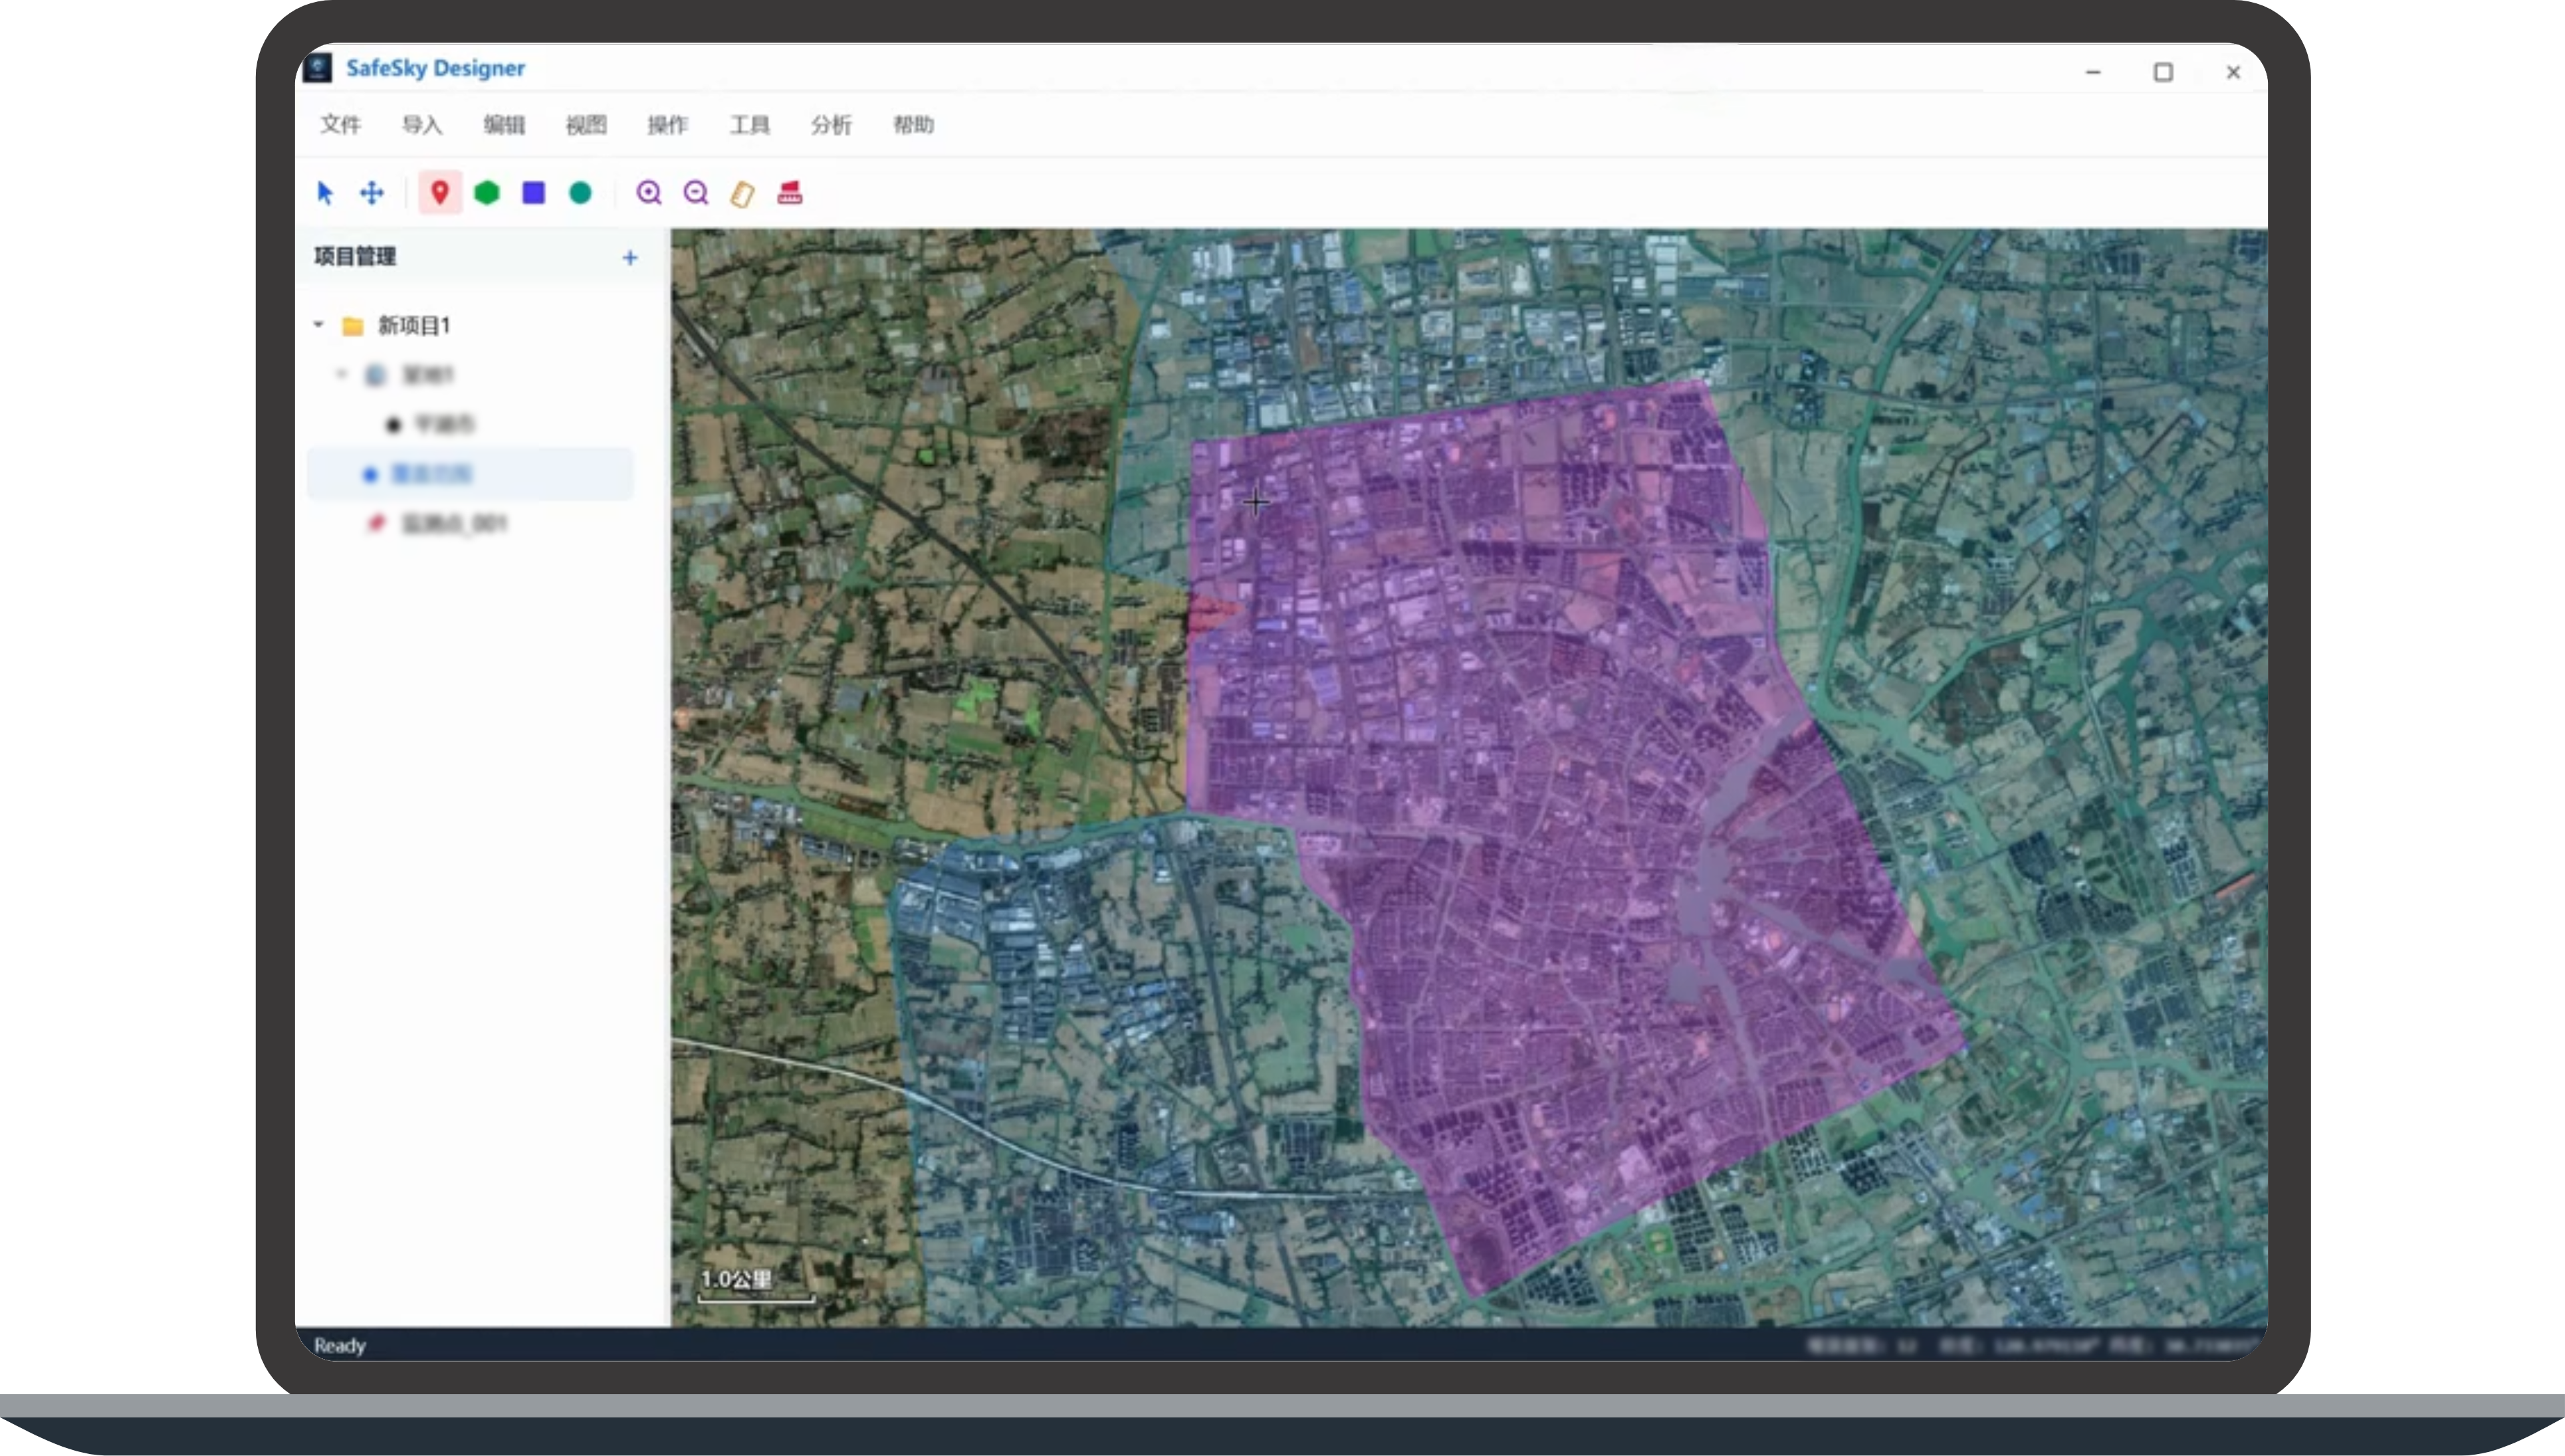Open the 导入 menu
Image resolution: width=2565 pixels, height=1456 pixels.
(x=422, y=125)
